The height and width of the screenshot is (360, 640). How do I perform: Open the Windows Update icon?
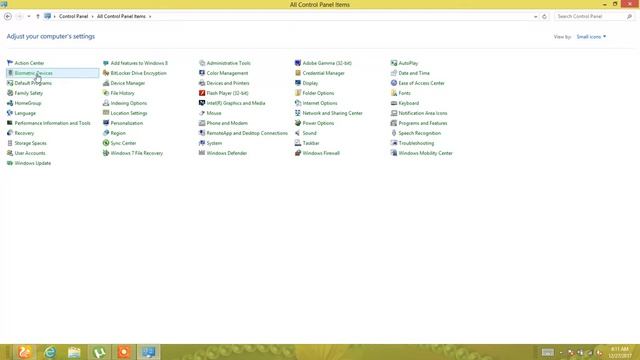click(10, 163)
